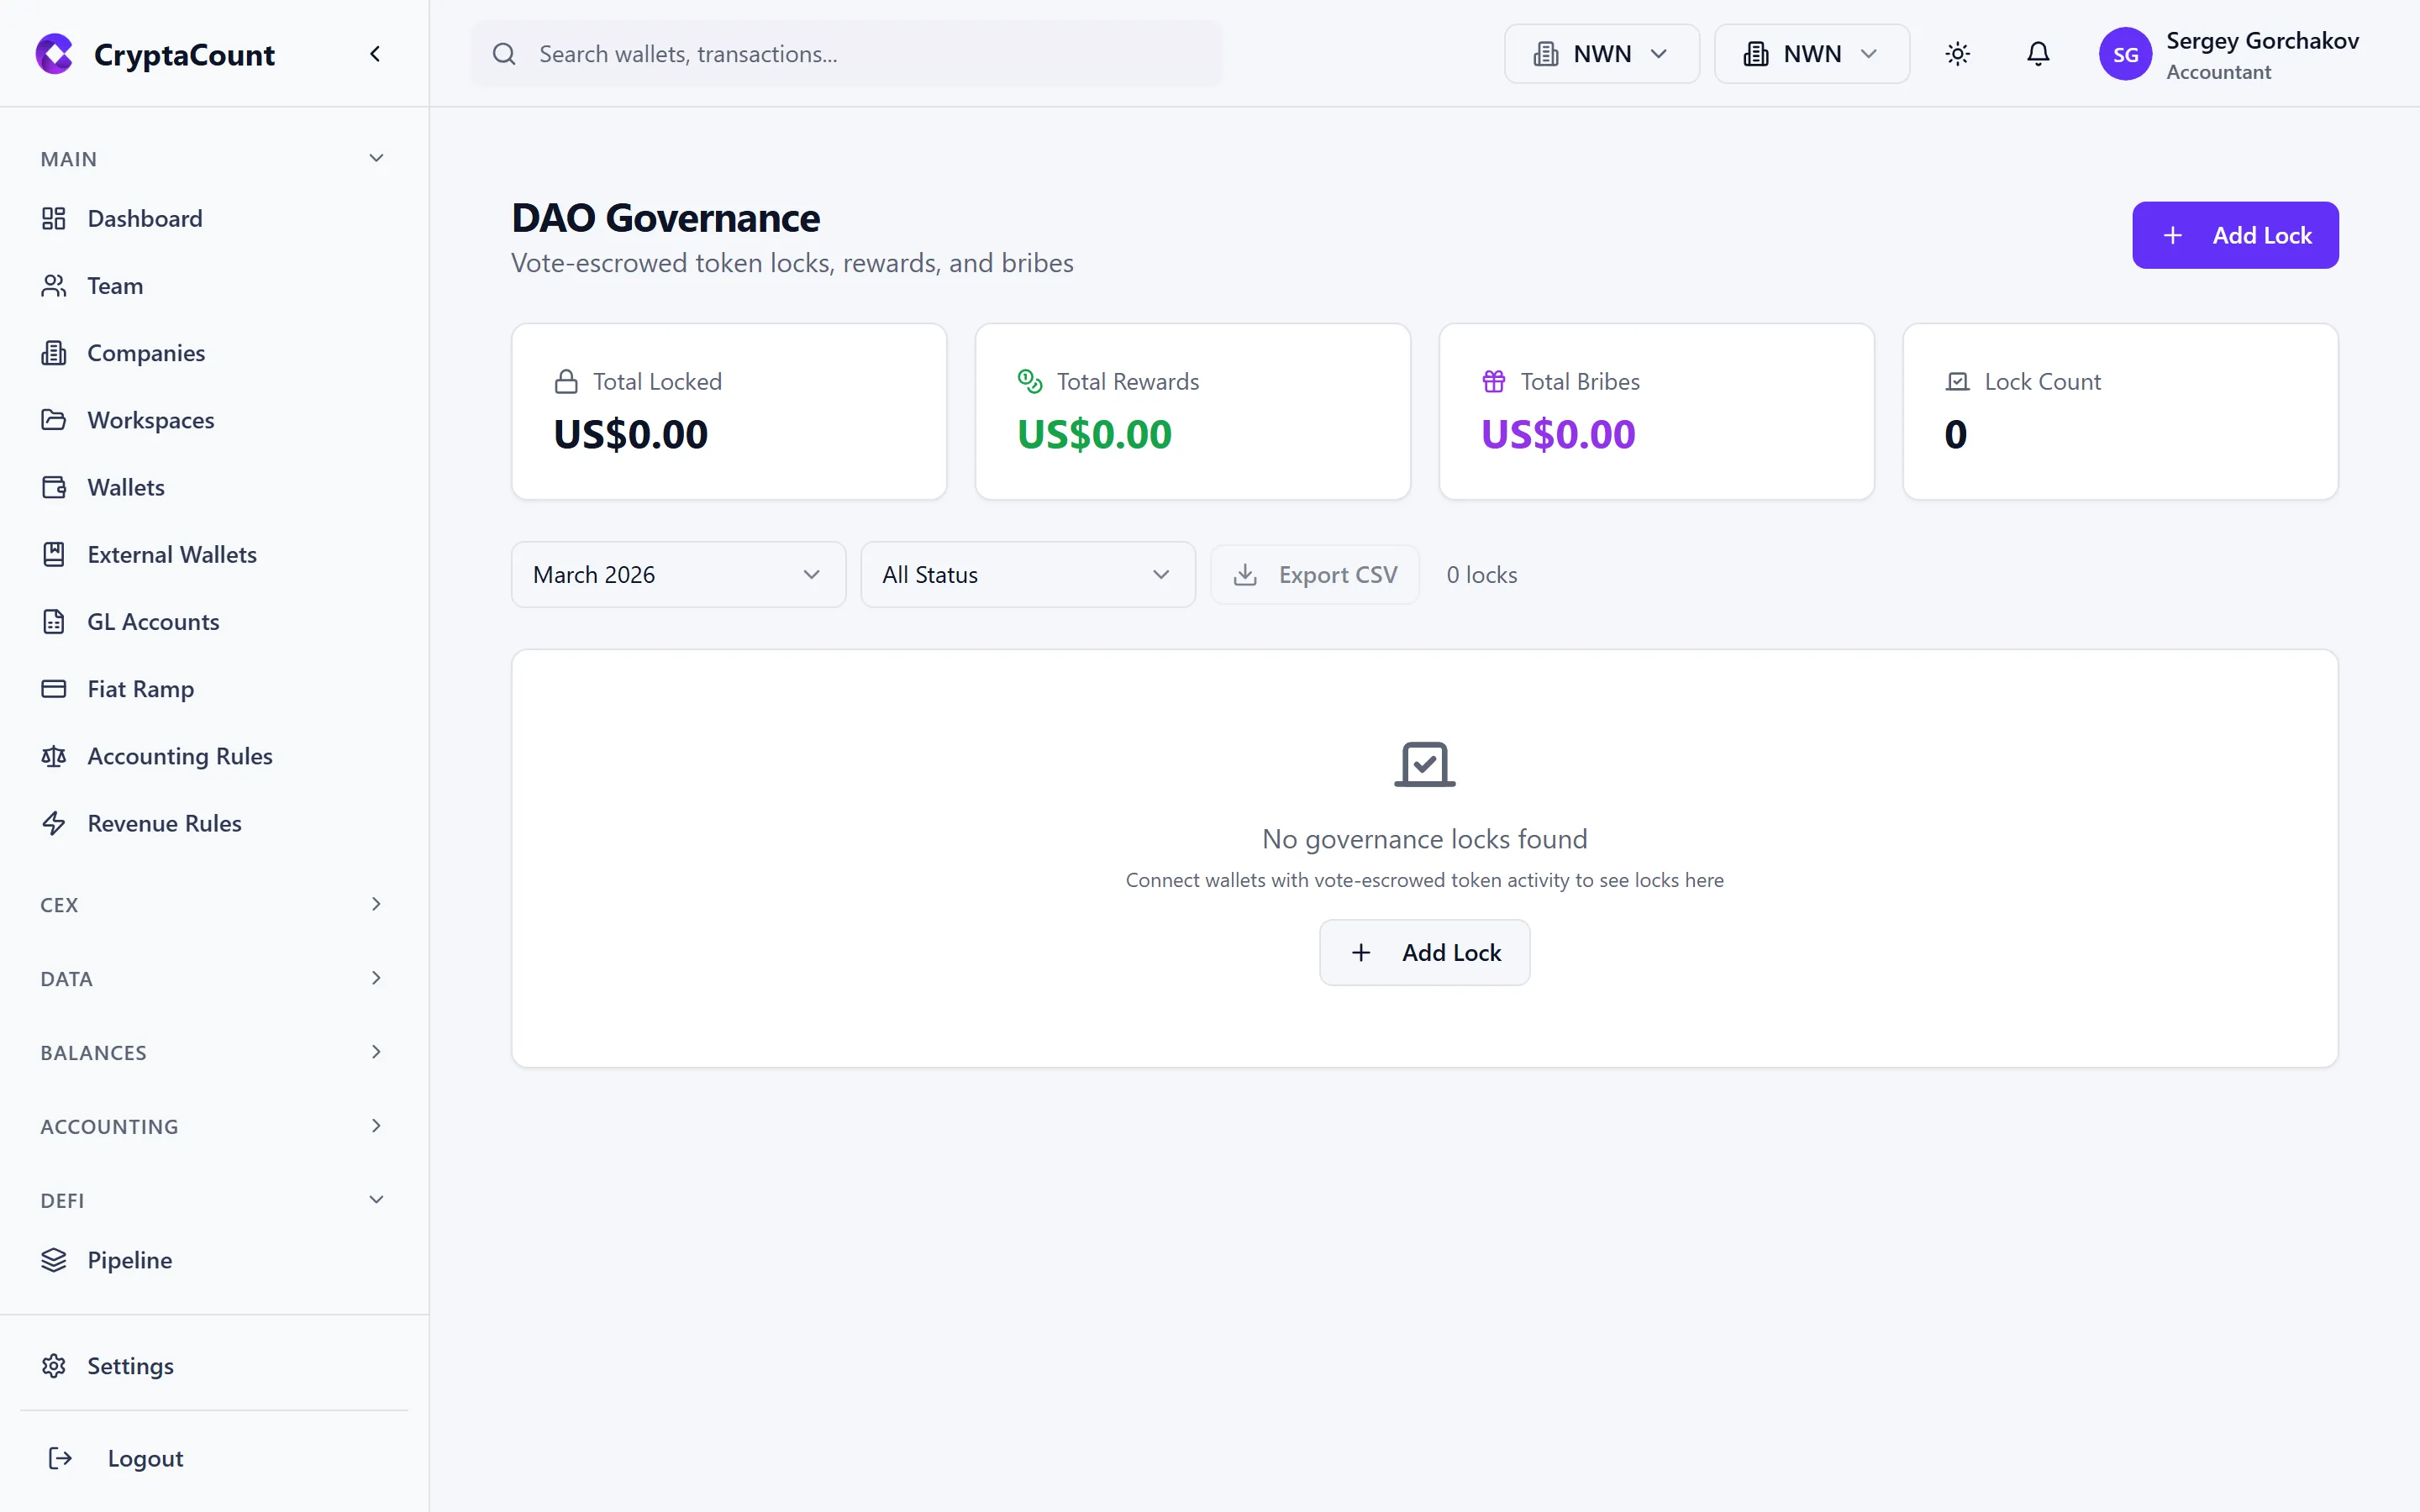Collapse the sidebar with the back arrow
This screenshot has width=2420, height=1512.
point(375,53)
